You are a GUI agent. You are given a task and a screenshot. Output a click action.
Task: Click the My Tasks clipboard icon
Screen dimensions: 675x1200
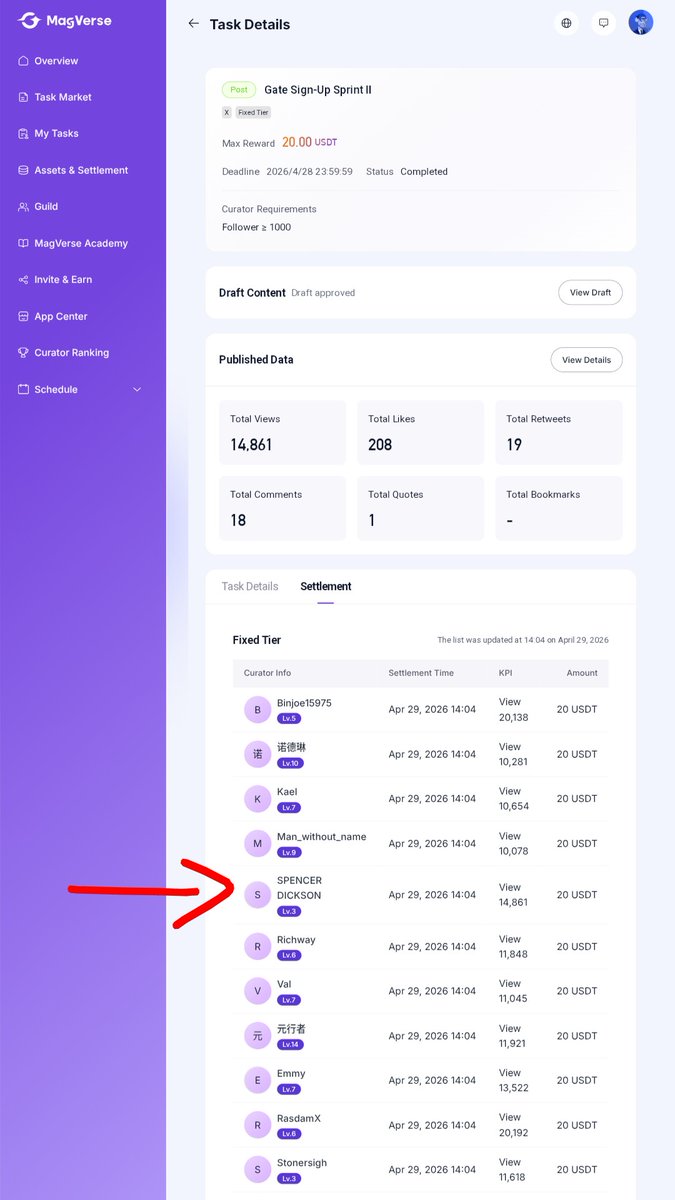[x=24, y=133]
